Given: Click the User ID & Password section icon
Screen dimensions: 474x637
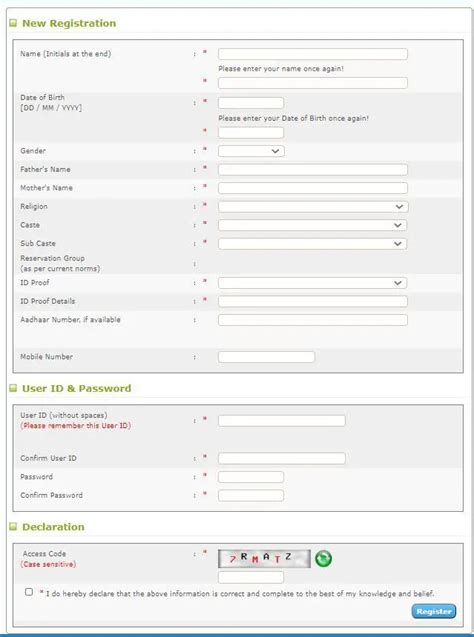Looking at the screenshot, I should coord(13,388).
